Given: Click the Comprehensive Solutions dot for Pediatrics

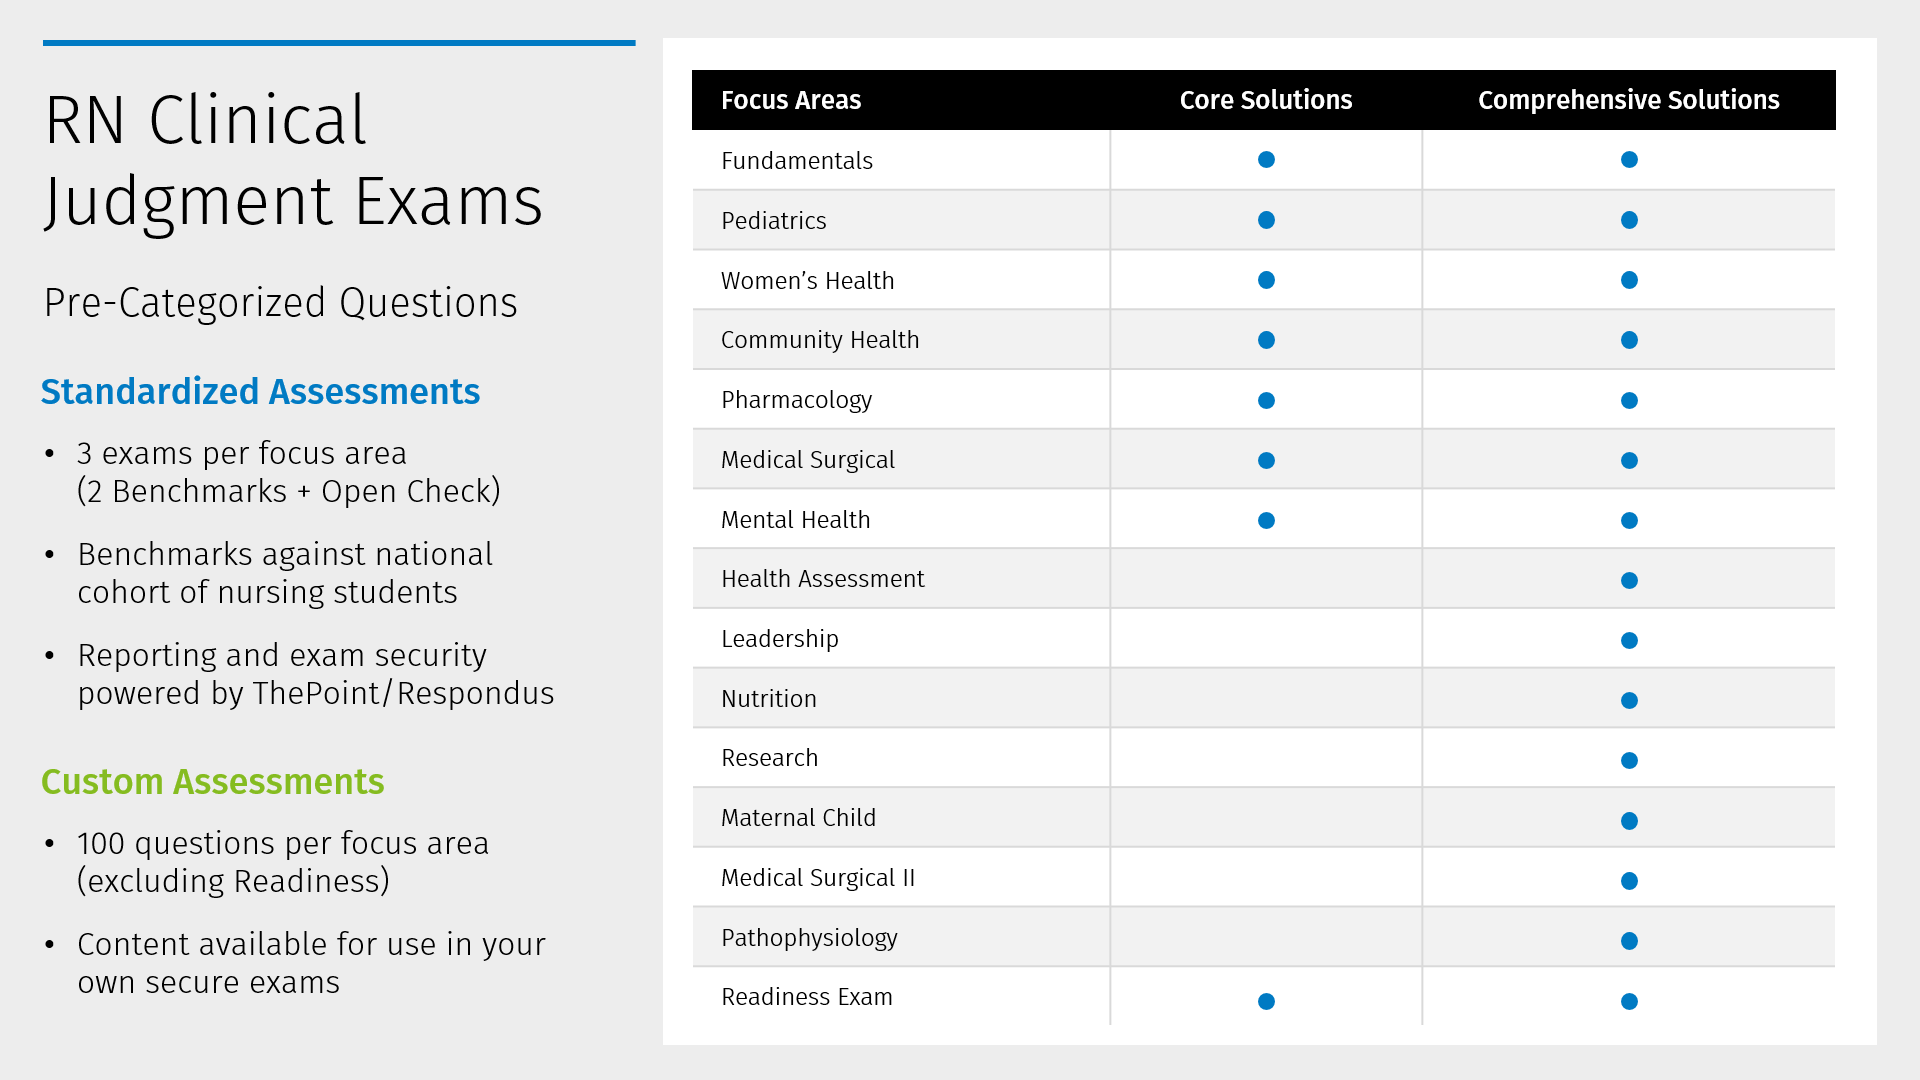Looking at the screenshot, I should pyautogui.click(x=1629, y=220).
